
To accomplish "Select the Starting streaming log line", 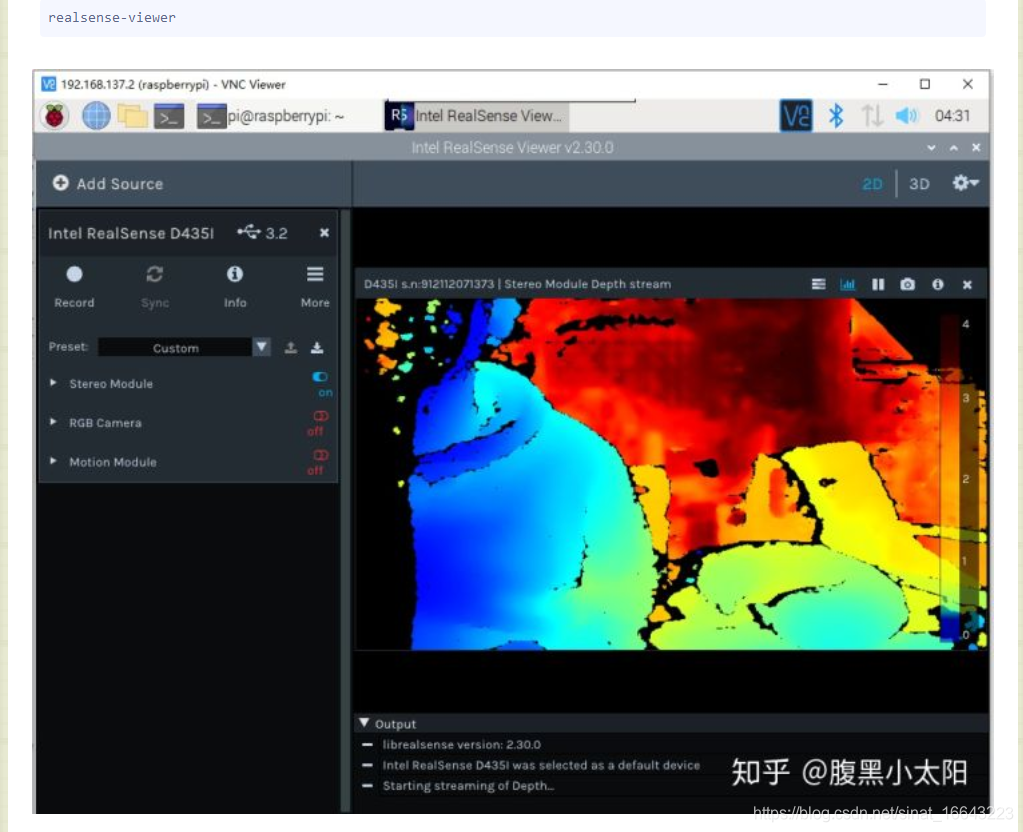I will click(x=468, y=786).
